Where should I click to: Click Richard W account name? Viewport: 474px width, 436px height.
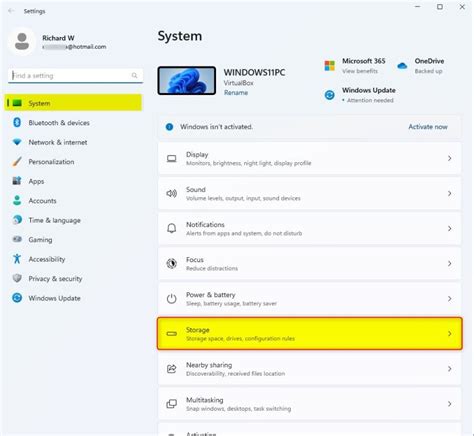point(58,38)
